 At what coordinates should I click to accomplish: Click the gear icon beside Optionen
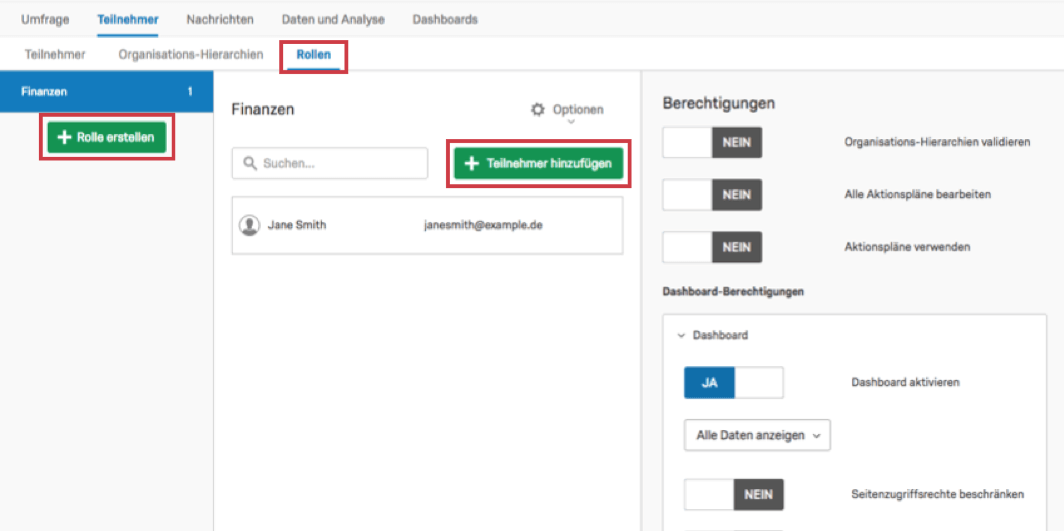tap(537, 109)
